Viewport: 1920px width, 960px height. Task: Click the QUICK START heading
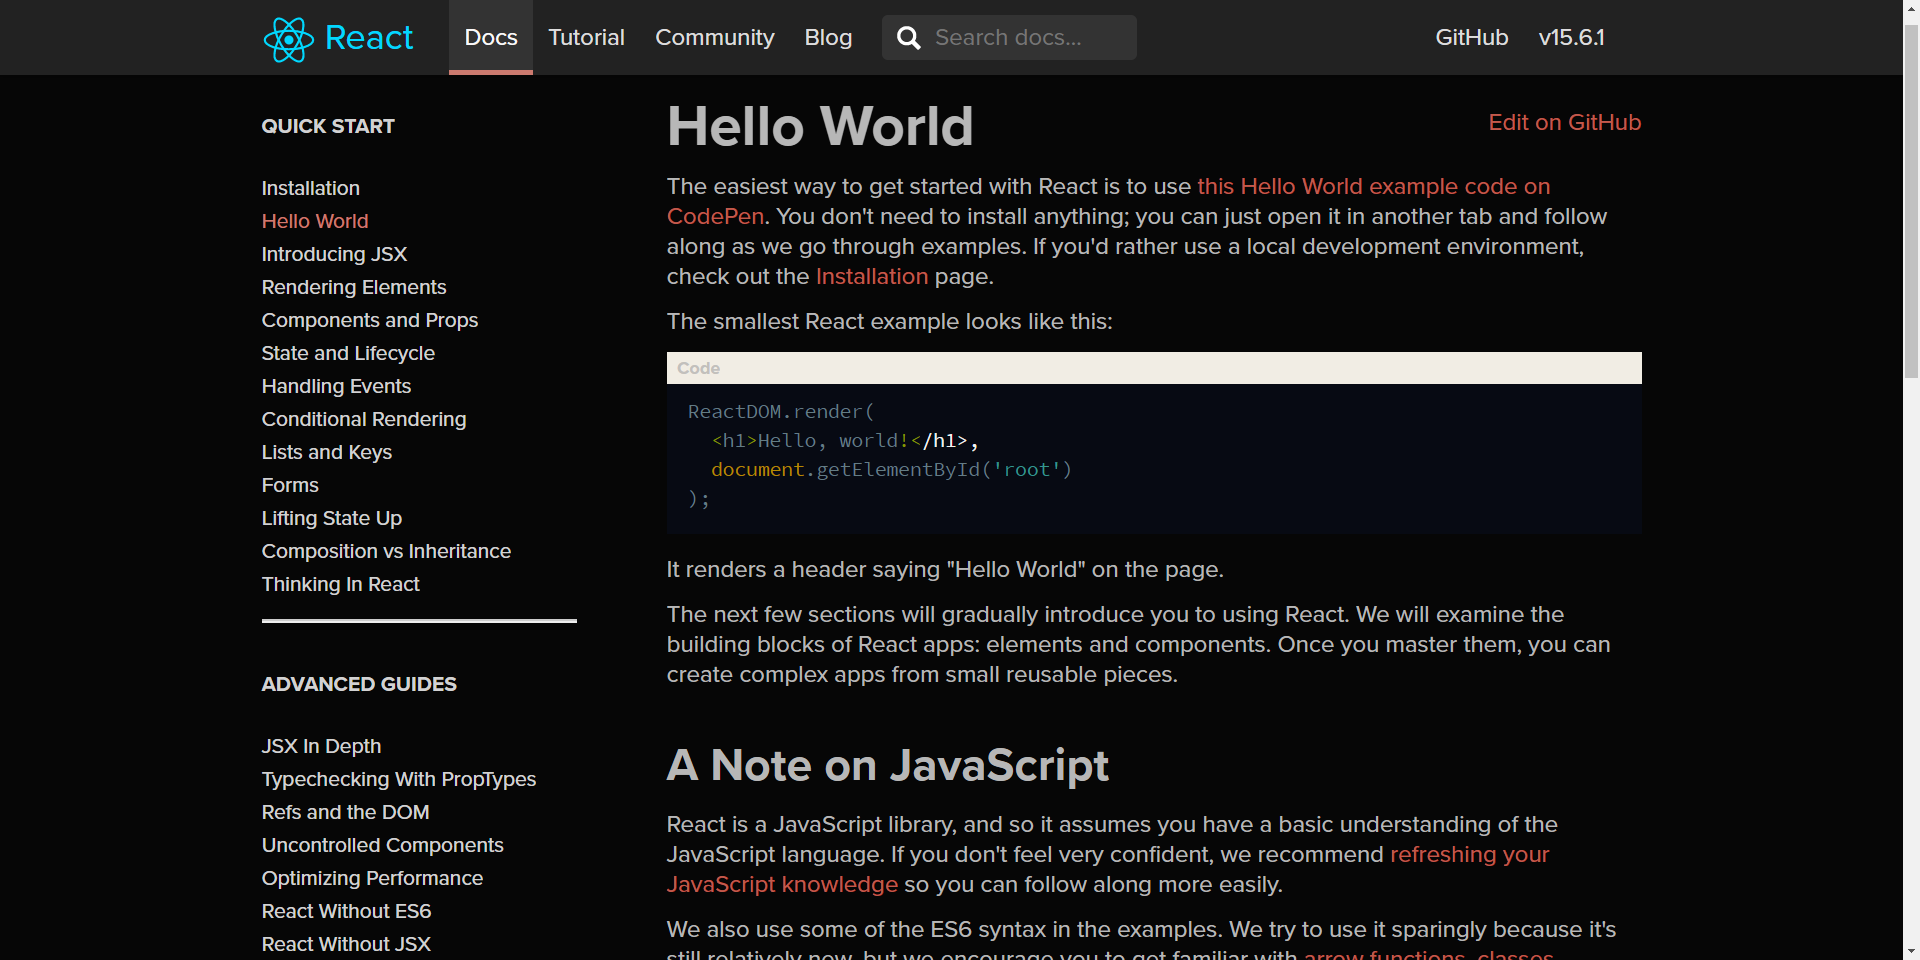click(x=328, y=126)
